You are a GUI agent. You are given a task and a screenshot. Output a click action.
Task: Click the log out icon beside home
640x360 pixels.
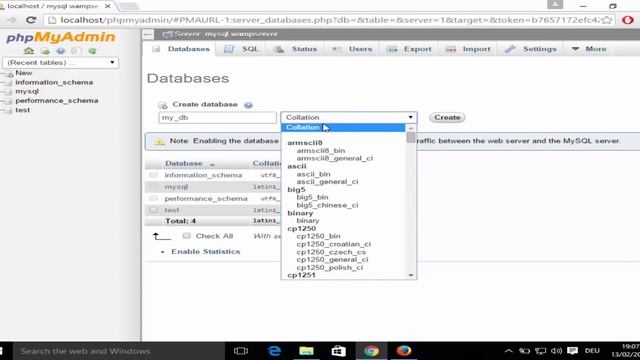[x=45, y=51]
